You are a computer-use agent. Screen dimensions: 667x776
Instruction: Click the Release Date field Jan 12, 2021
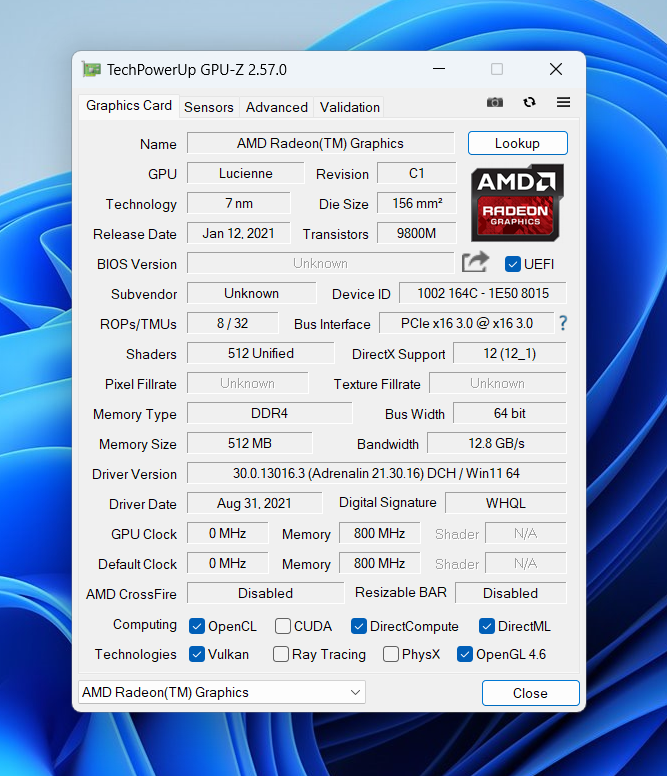[238, 233]
